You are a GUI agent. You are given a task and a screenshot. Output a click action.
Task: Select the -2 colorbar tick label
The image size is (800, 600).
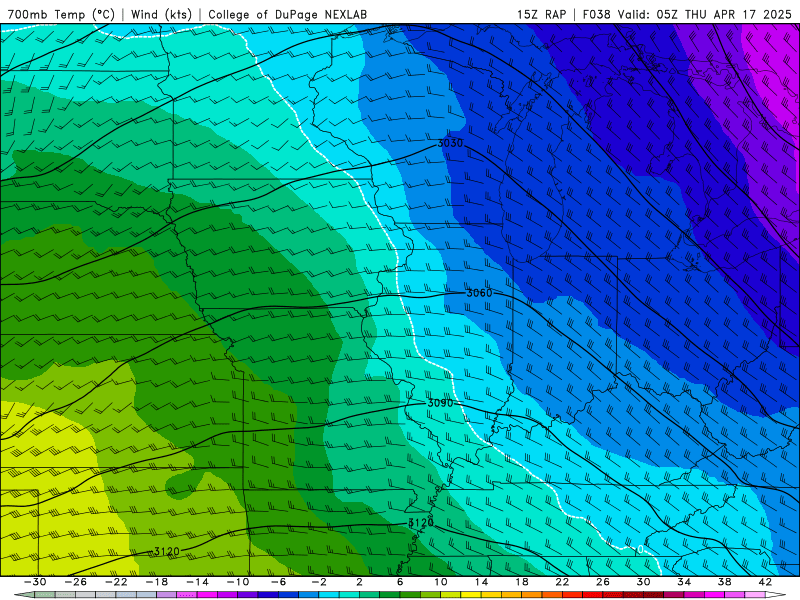tap(319, 582)
